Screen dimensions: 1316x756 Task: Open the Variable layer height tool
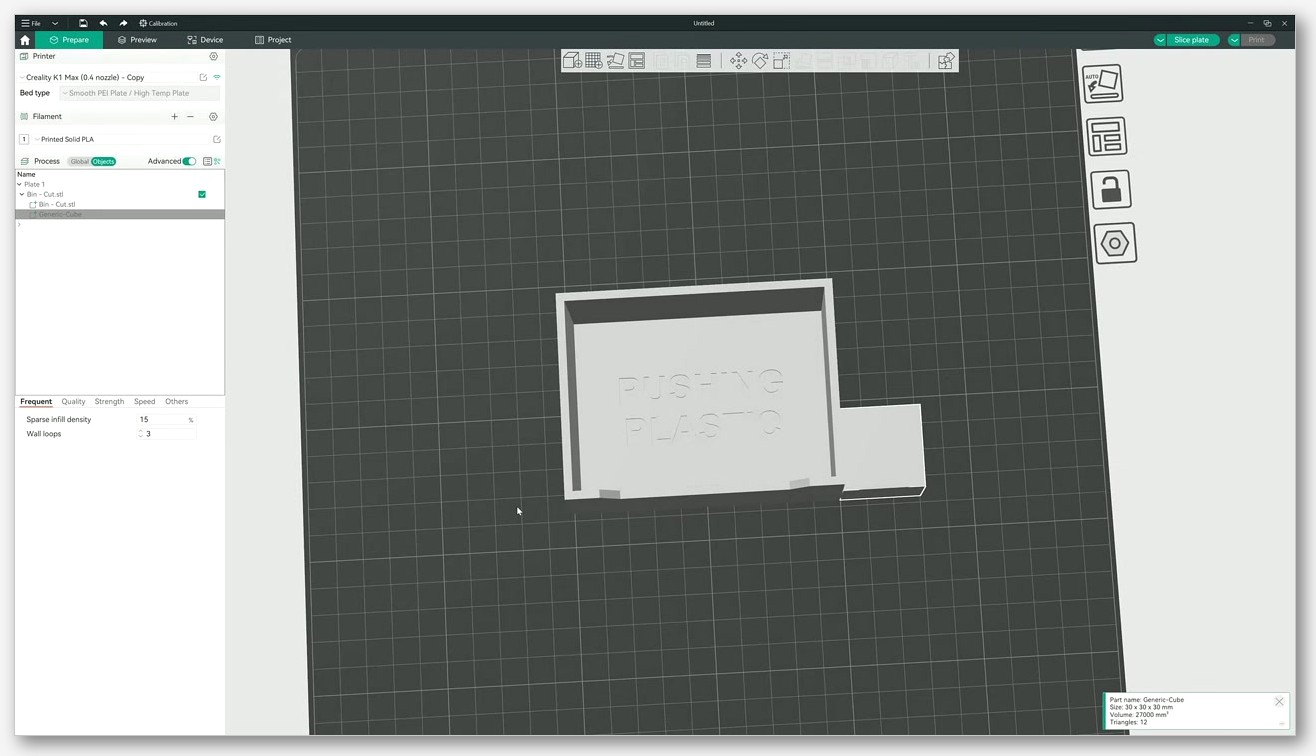pos(704,61)
